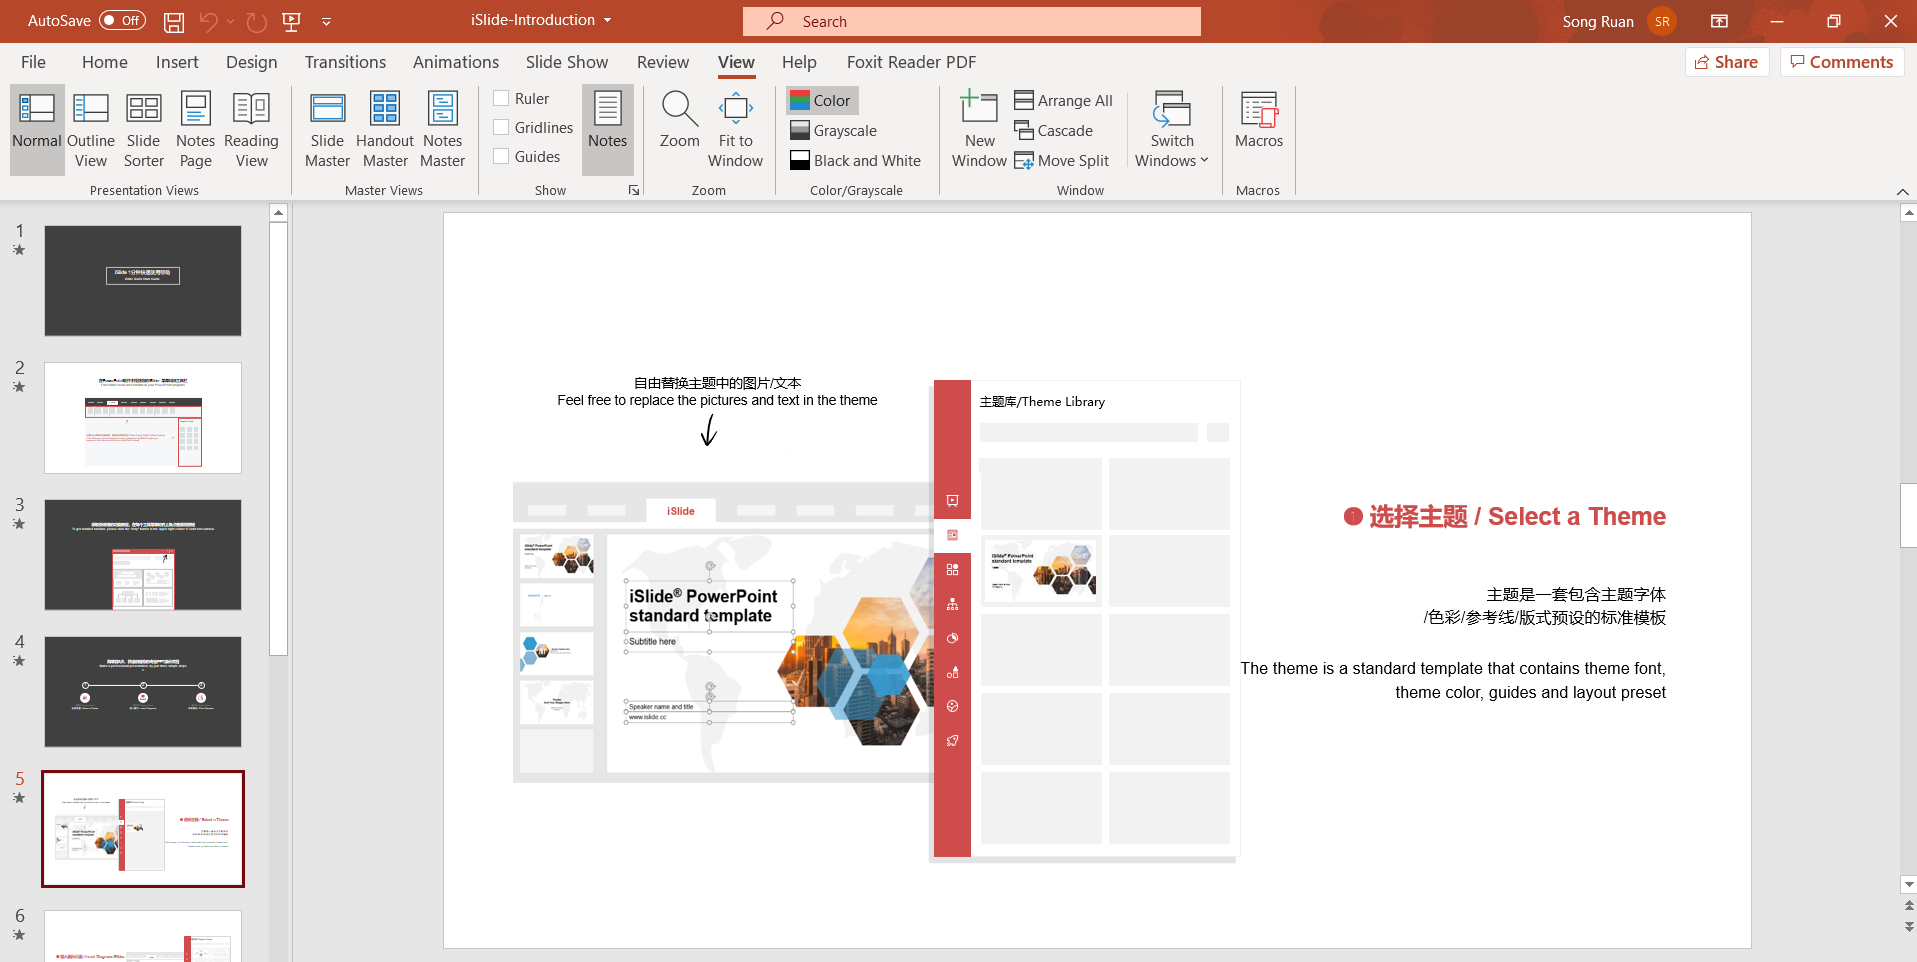This screenshot has height=962, width=1917.
Task: Select slide 2 thumbnail
Action: (143, 418)
